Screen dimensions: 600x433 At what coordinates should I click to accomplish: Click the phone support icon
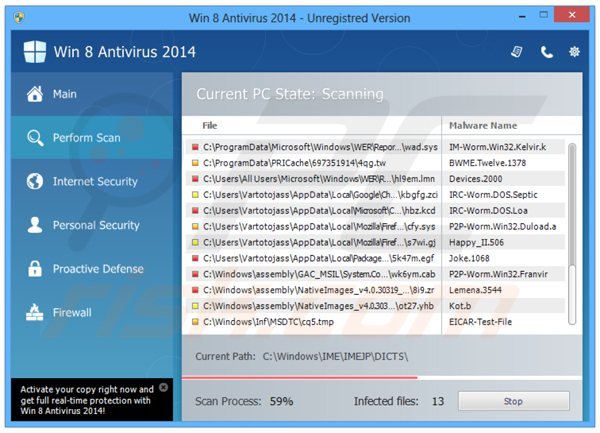(546, 52)
